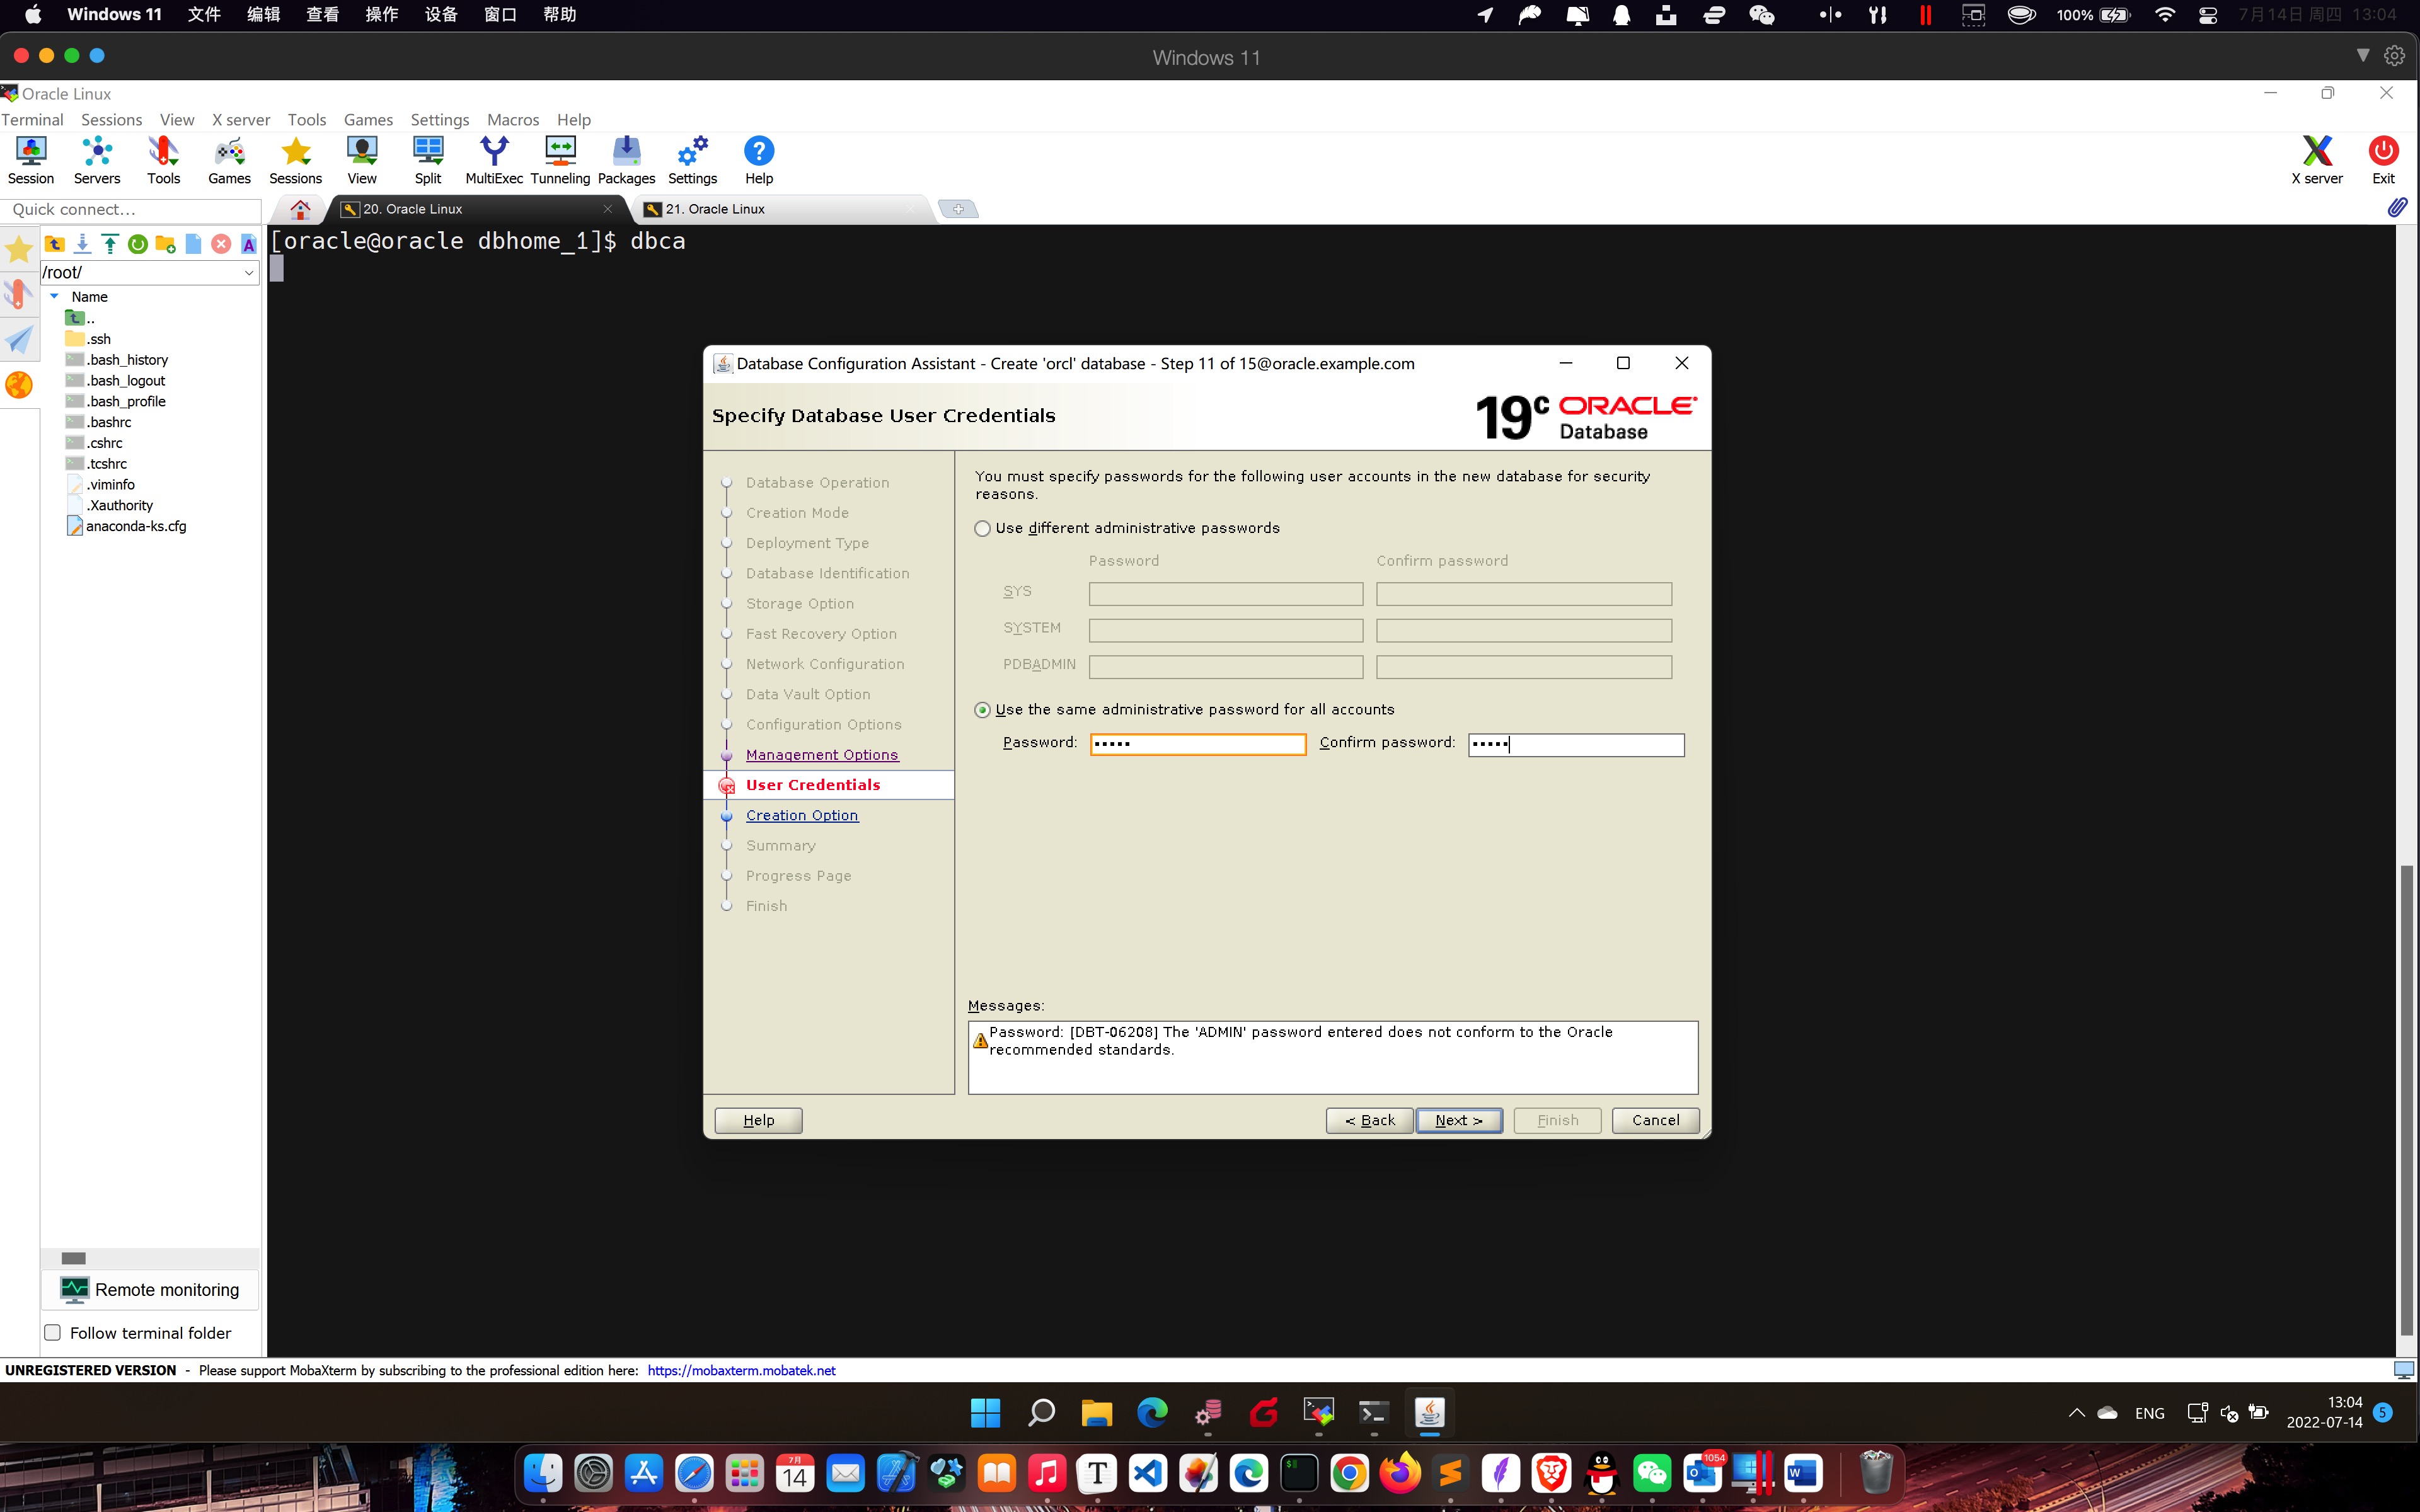Screen dimensions: 2420x1512
Task: Refresh the SFTP file listing
Action: [138, 243]
